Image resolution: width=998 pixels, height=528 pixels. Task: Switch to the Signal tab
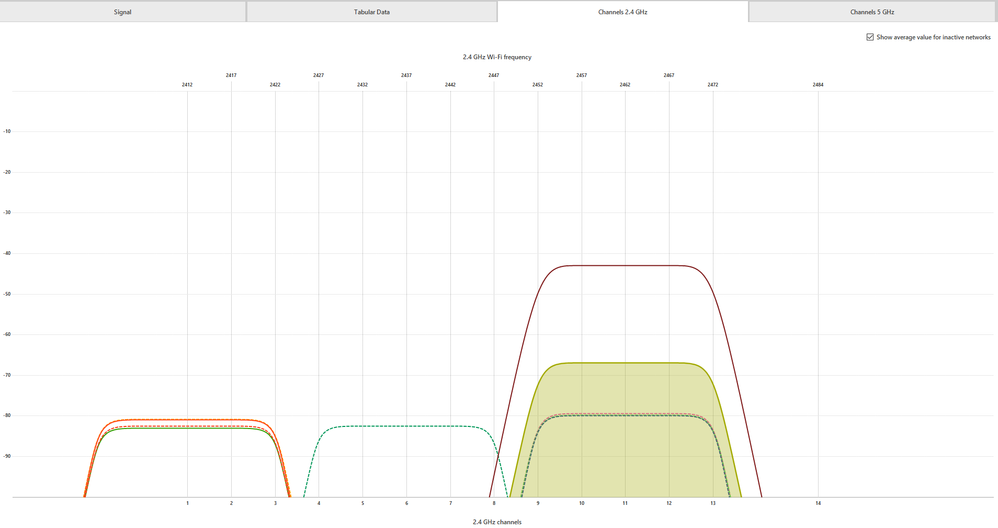(x=122, y=12)
